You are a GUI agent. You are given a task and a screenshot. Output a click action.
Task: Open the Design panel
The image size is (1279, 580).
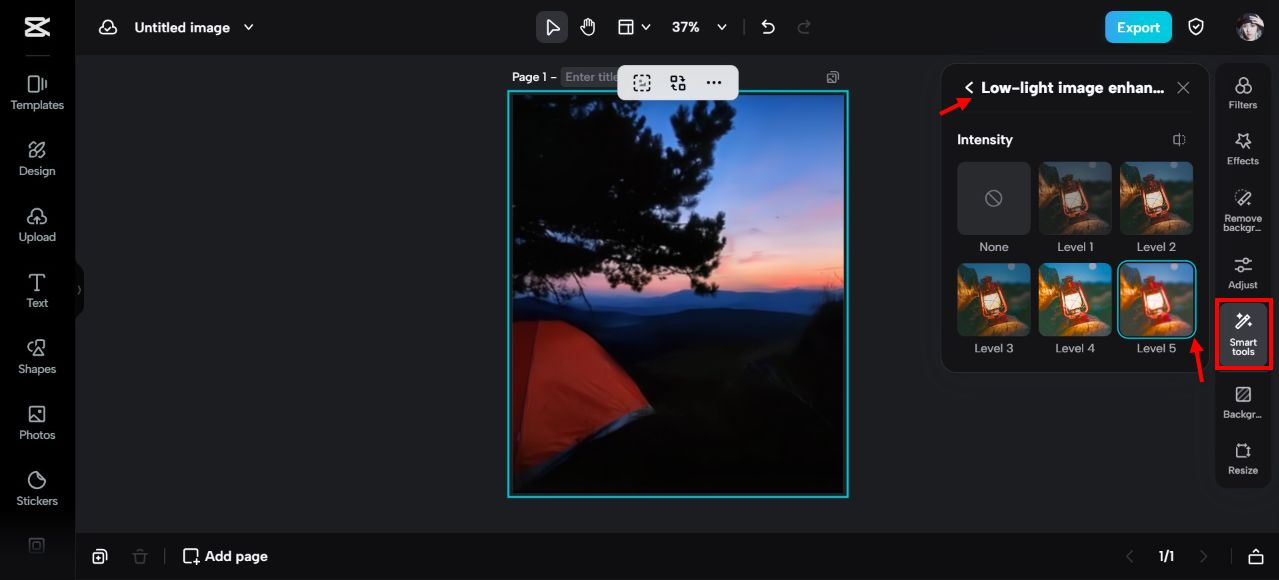point(37,159)
